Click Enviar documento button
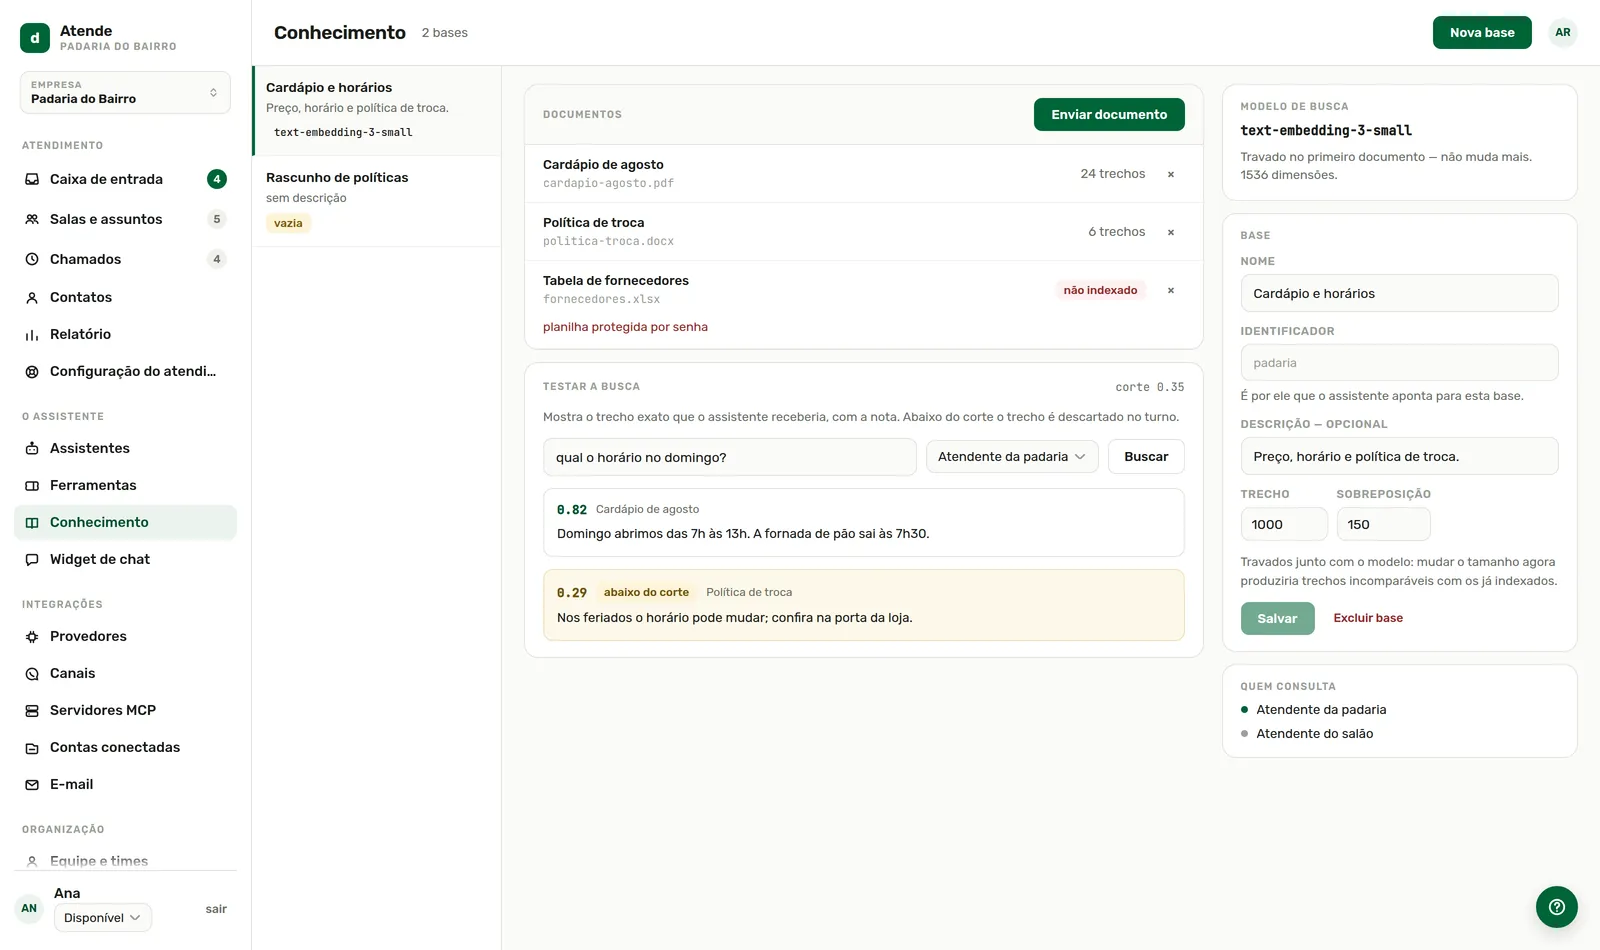1600x950 pixels. [1109, 114]
